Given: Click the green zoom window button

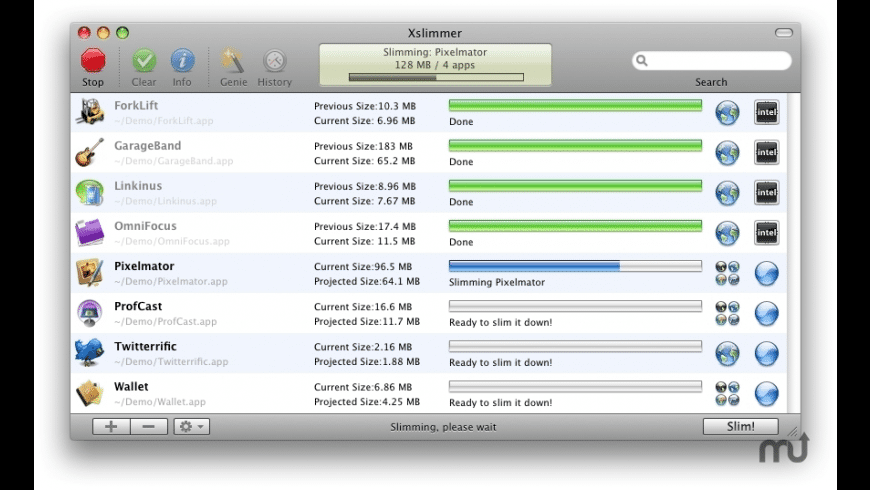Looking at the screenshot, I should tap(123, 33).
